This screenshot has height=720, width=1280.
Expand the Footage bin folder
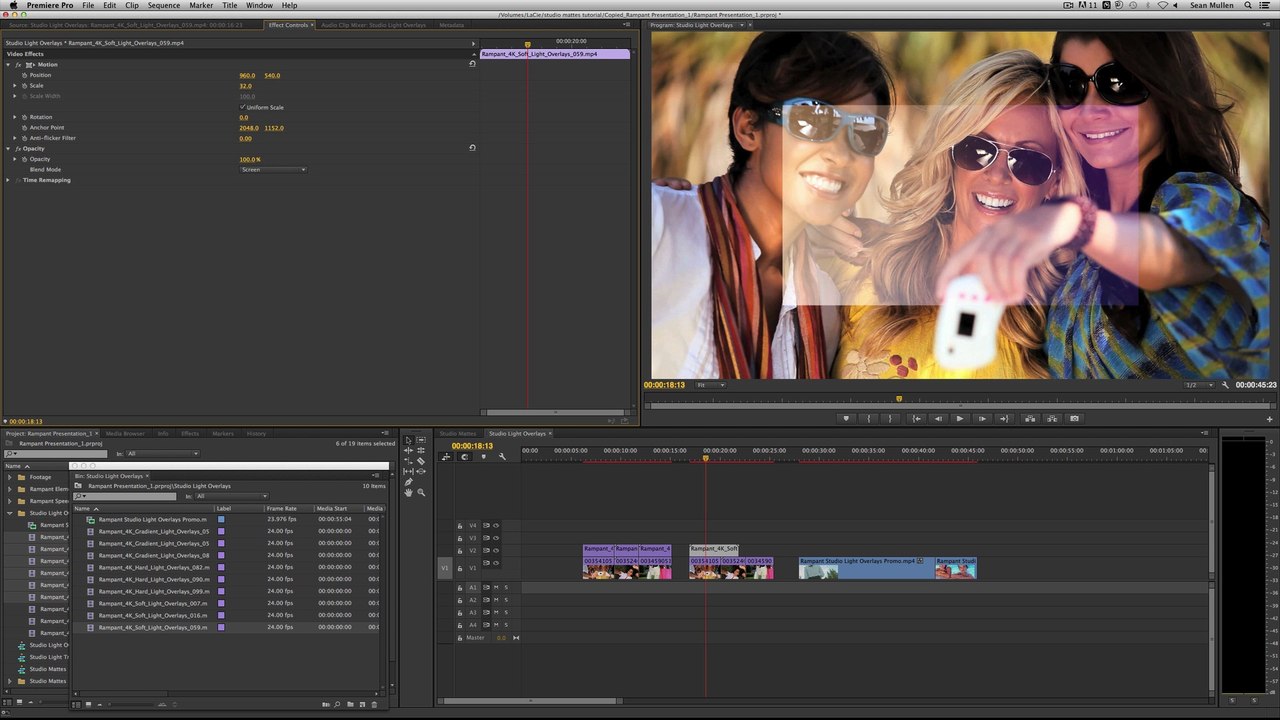[9, 477]
